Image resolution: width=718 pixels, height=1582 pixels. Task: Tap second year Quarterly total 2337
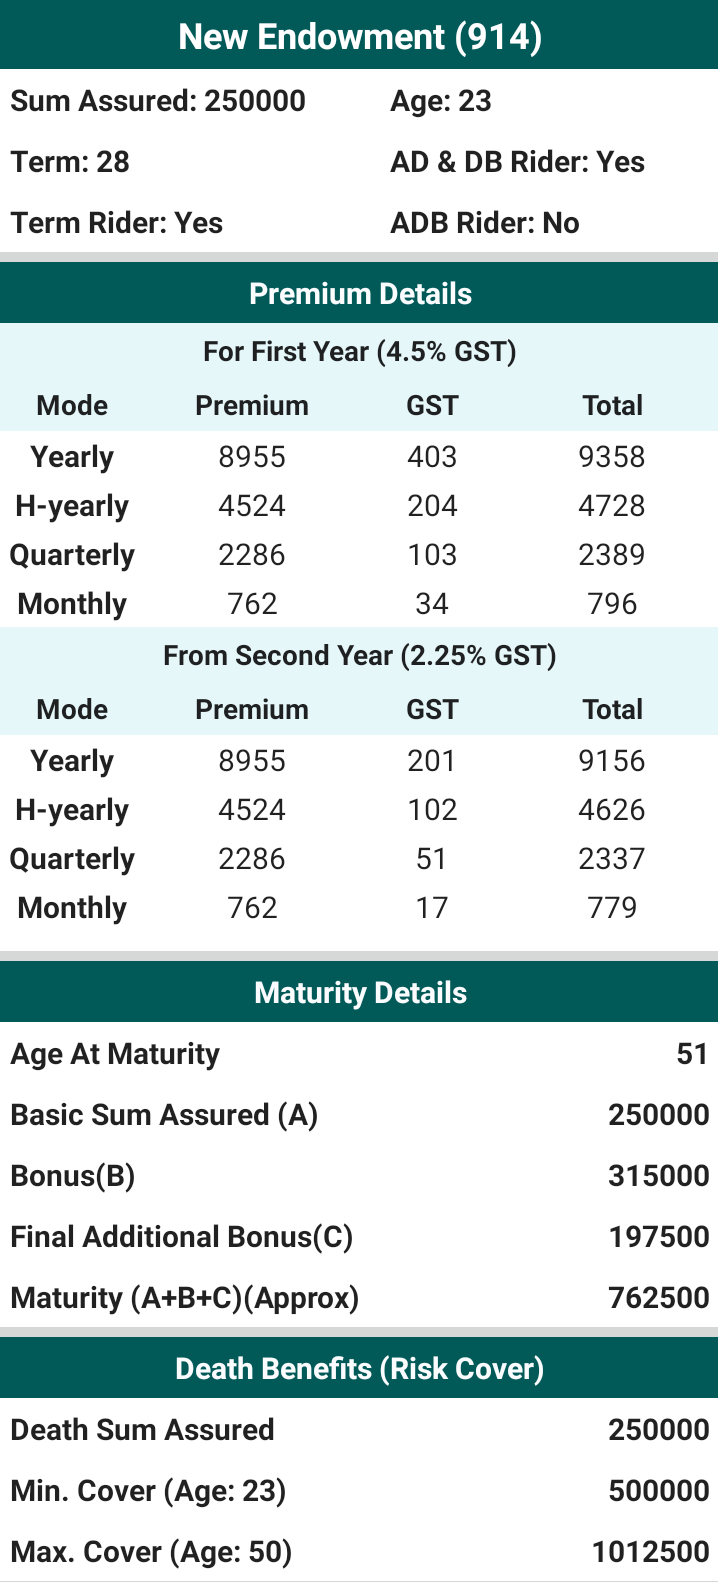click(612, 859)
